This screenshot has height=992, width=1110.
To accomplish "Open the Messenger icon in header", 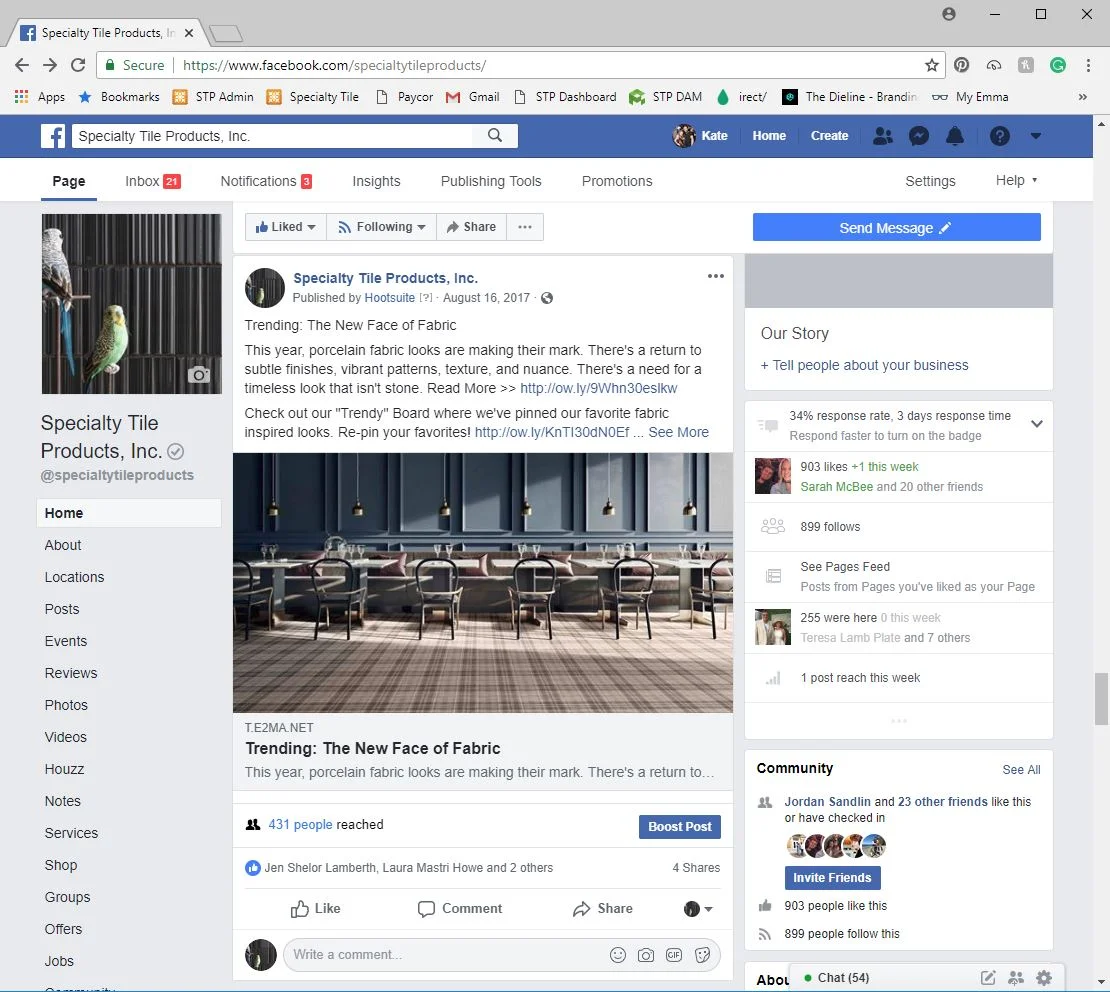I will 919,136.
